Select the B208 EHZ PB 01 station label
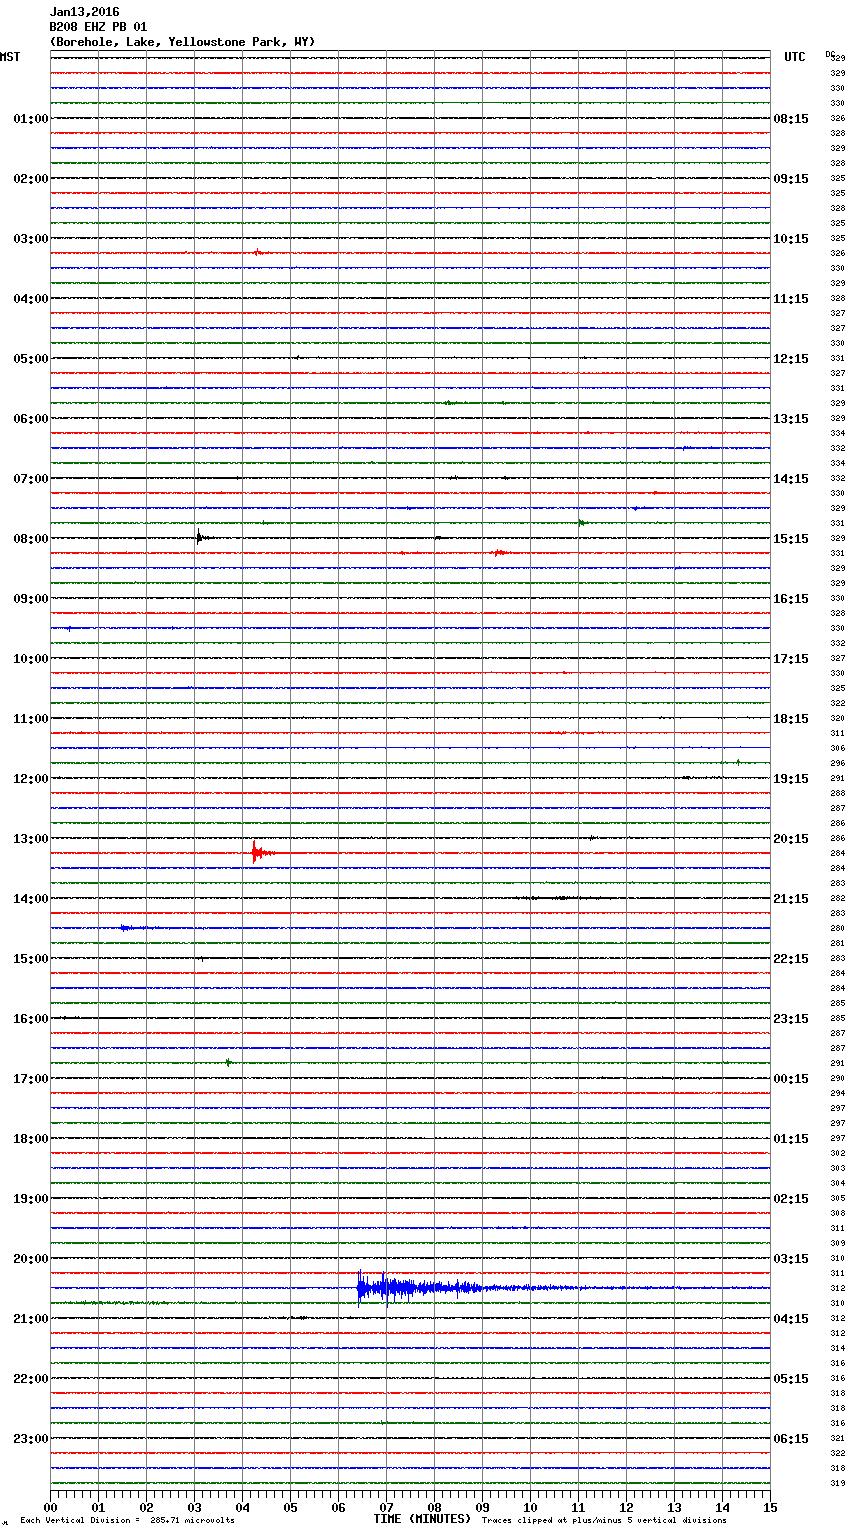The image size is (850, 1534). coord(98,27)
